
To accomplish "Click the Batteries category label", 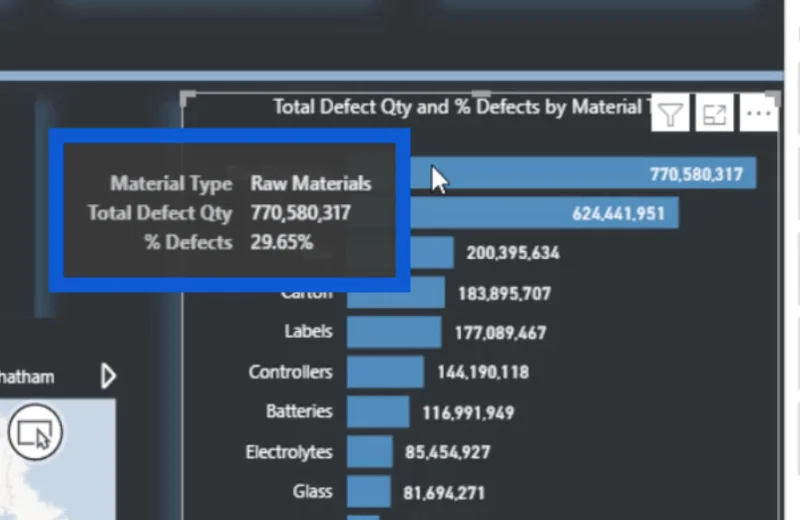I will (299, 411).
